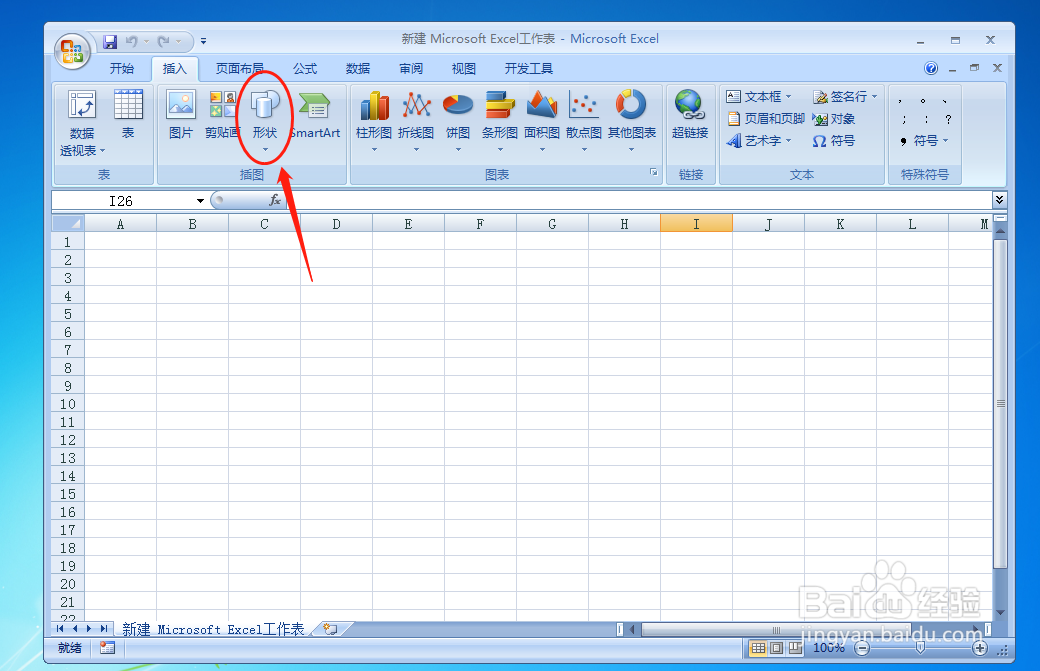Open Other Charts (其他图表)
Image resolution: width=1040 pixels, height=671 pixels.
click(631, 120)
